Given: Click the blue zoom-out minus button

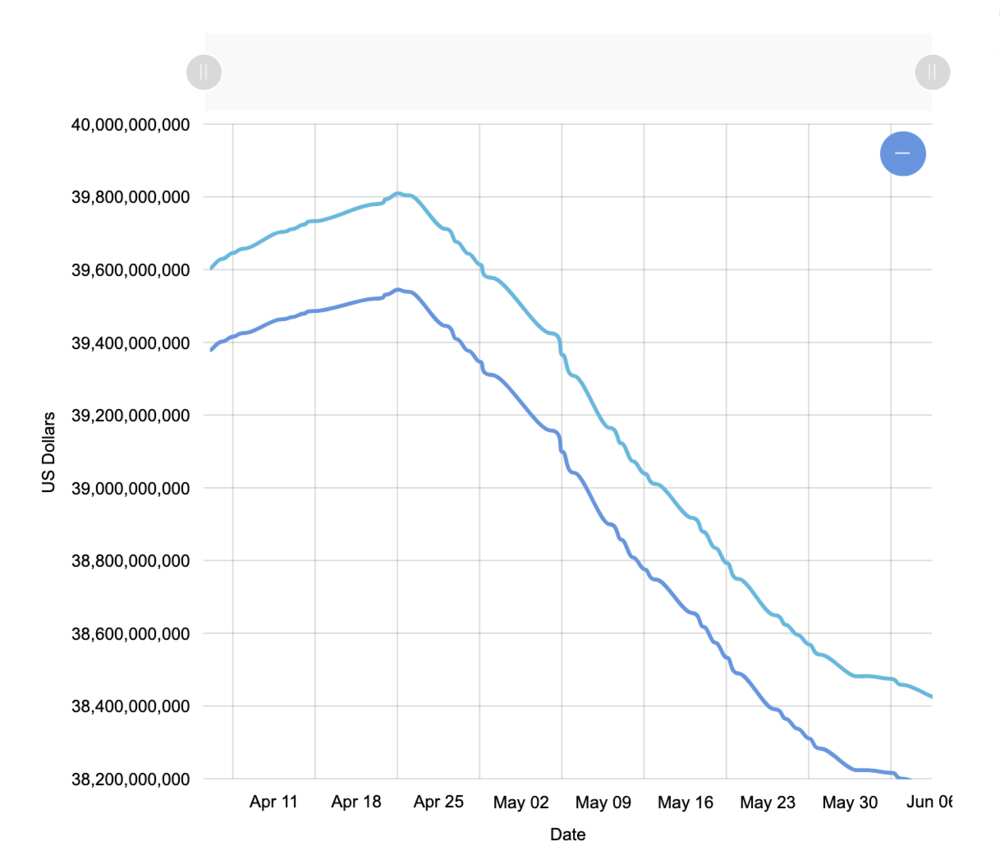Looking at the screenshot, I should pos(902,154).
